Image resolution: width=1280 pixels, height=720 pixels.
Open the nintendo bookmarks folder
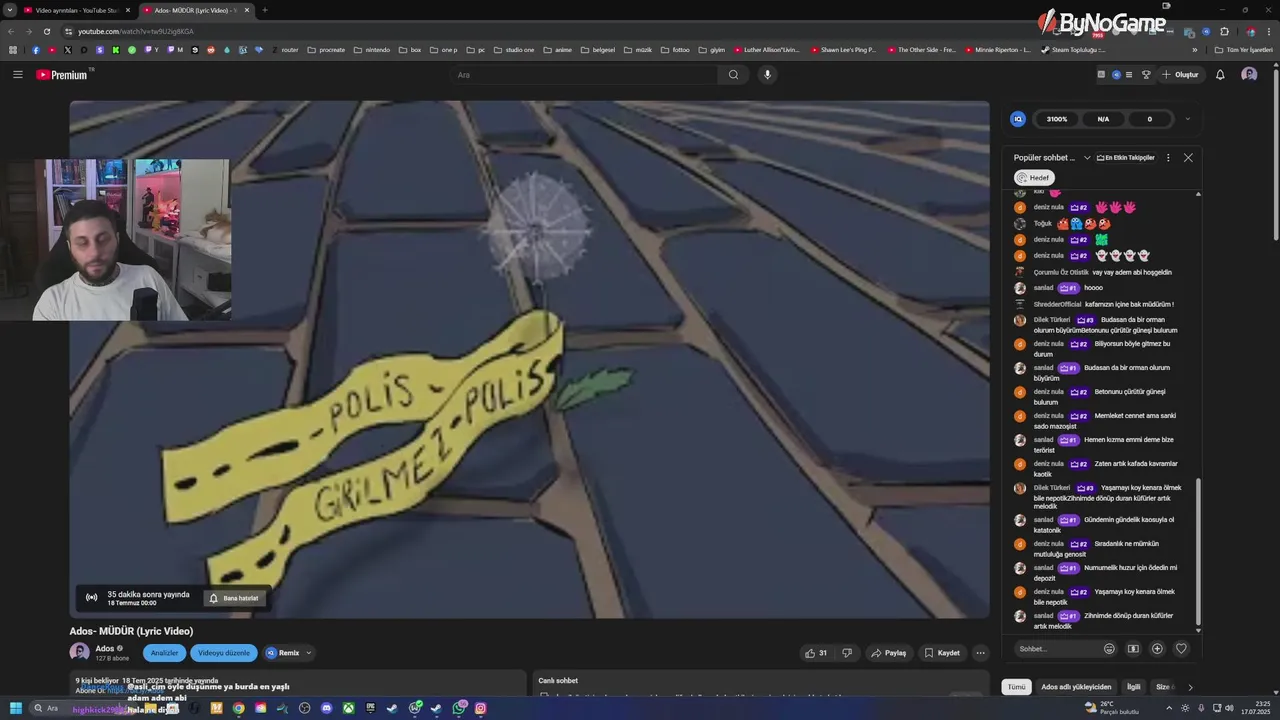coord(371,49)
